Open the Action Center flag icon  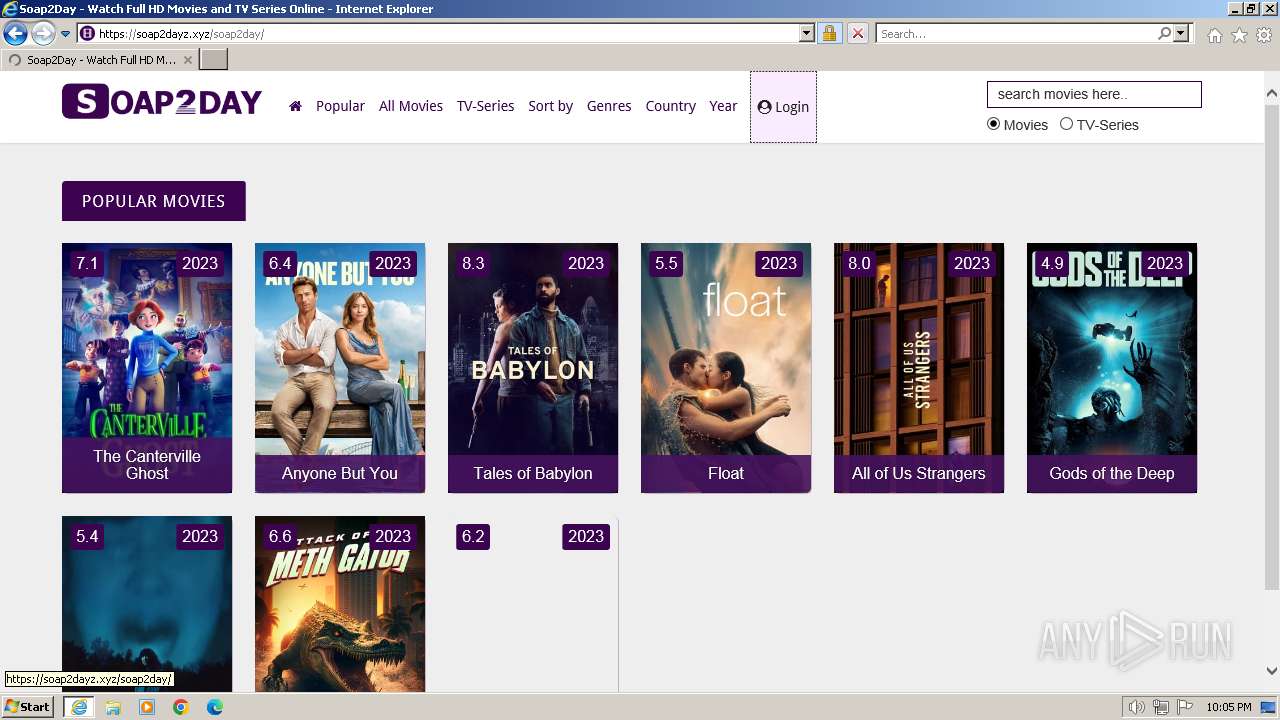point(1184,707)
